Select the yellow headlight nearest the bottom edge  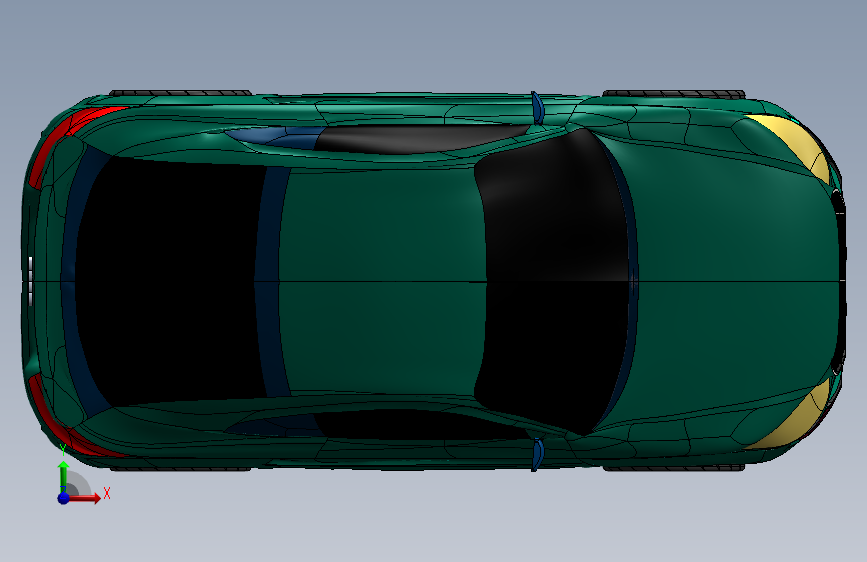pos(796,420)
